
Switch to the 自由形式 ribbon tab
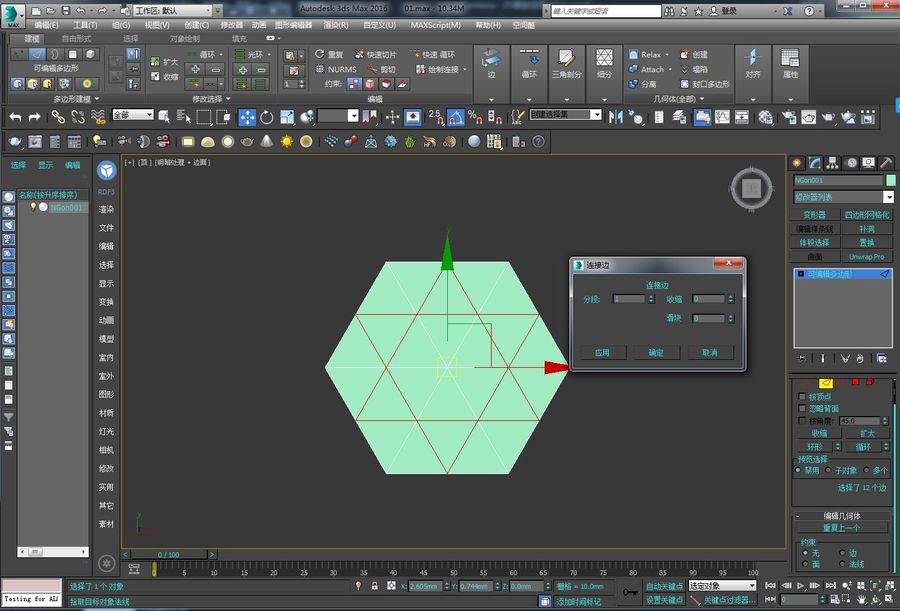76,38
